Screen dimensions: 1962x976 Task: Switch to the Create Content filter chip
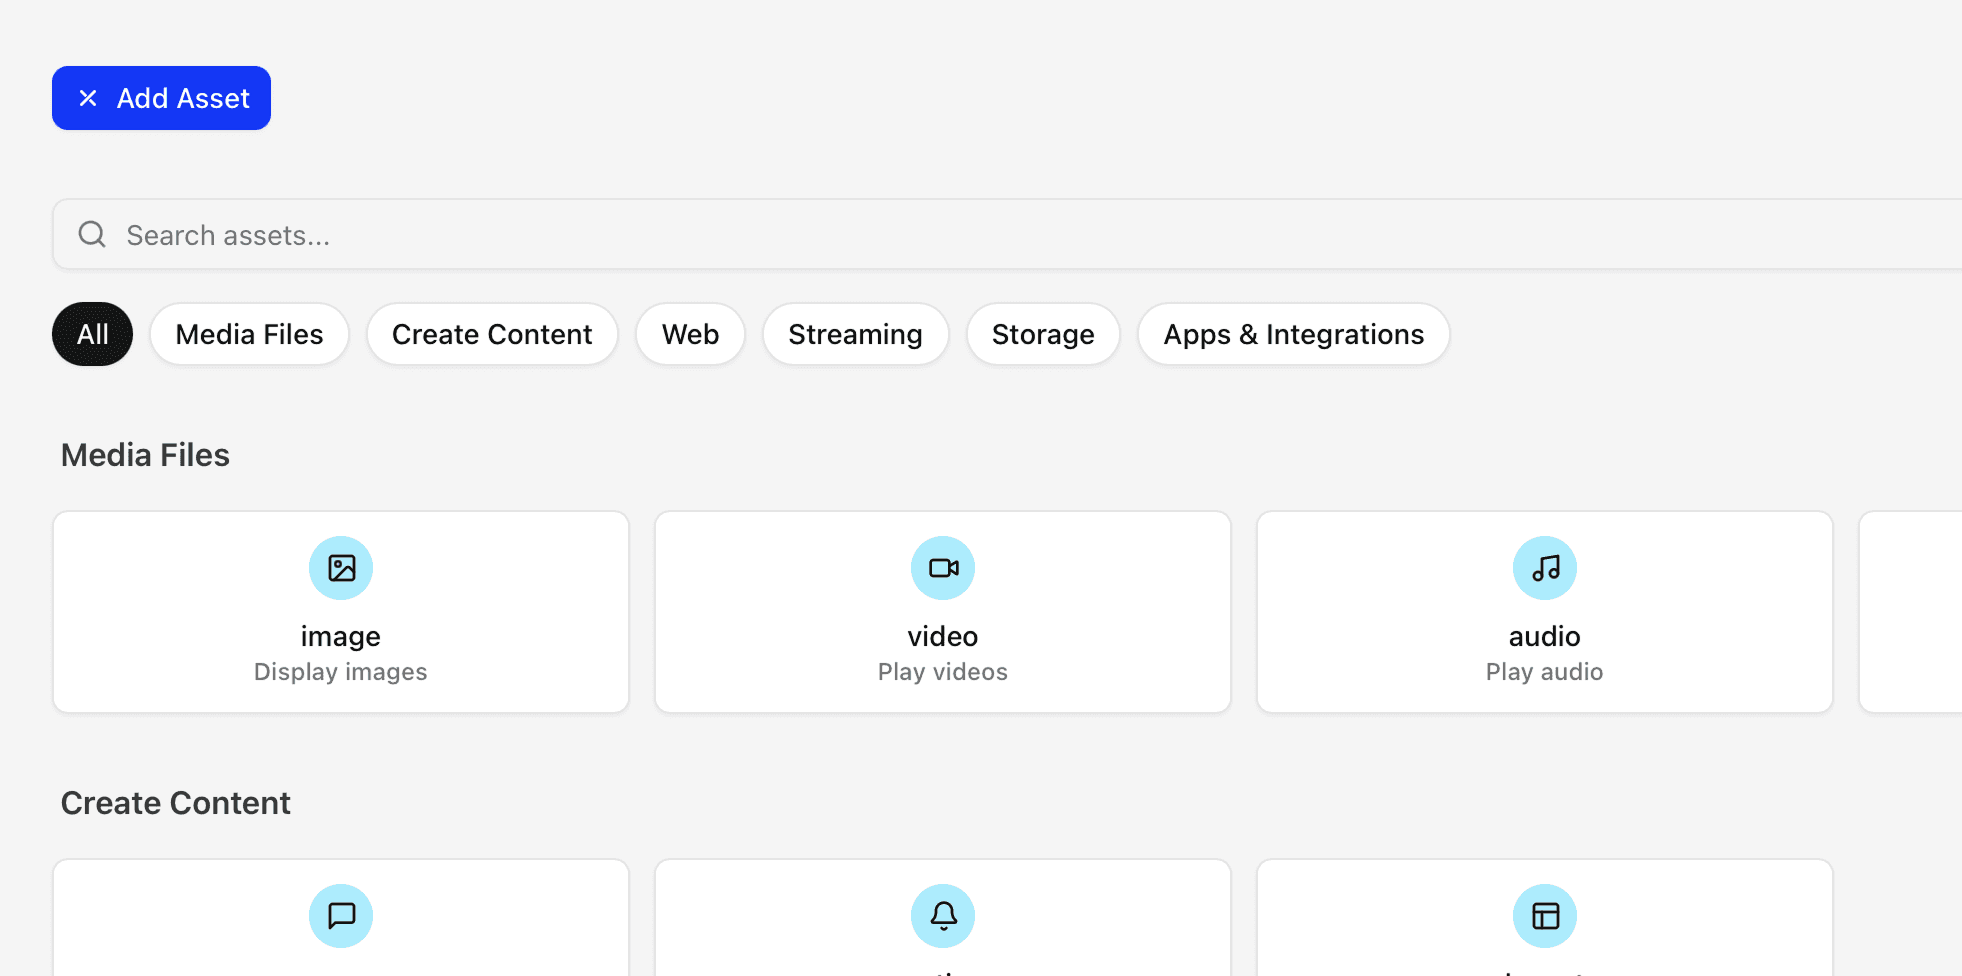tap(492, 334)
